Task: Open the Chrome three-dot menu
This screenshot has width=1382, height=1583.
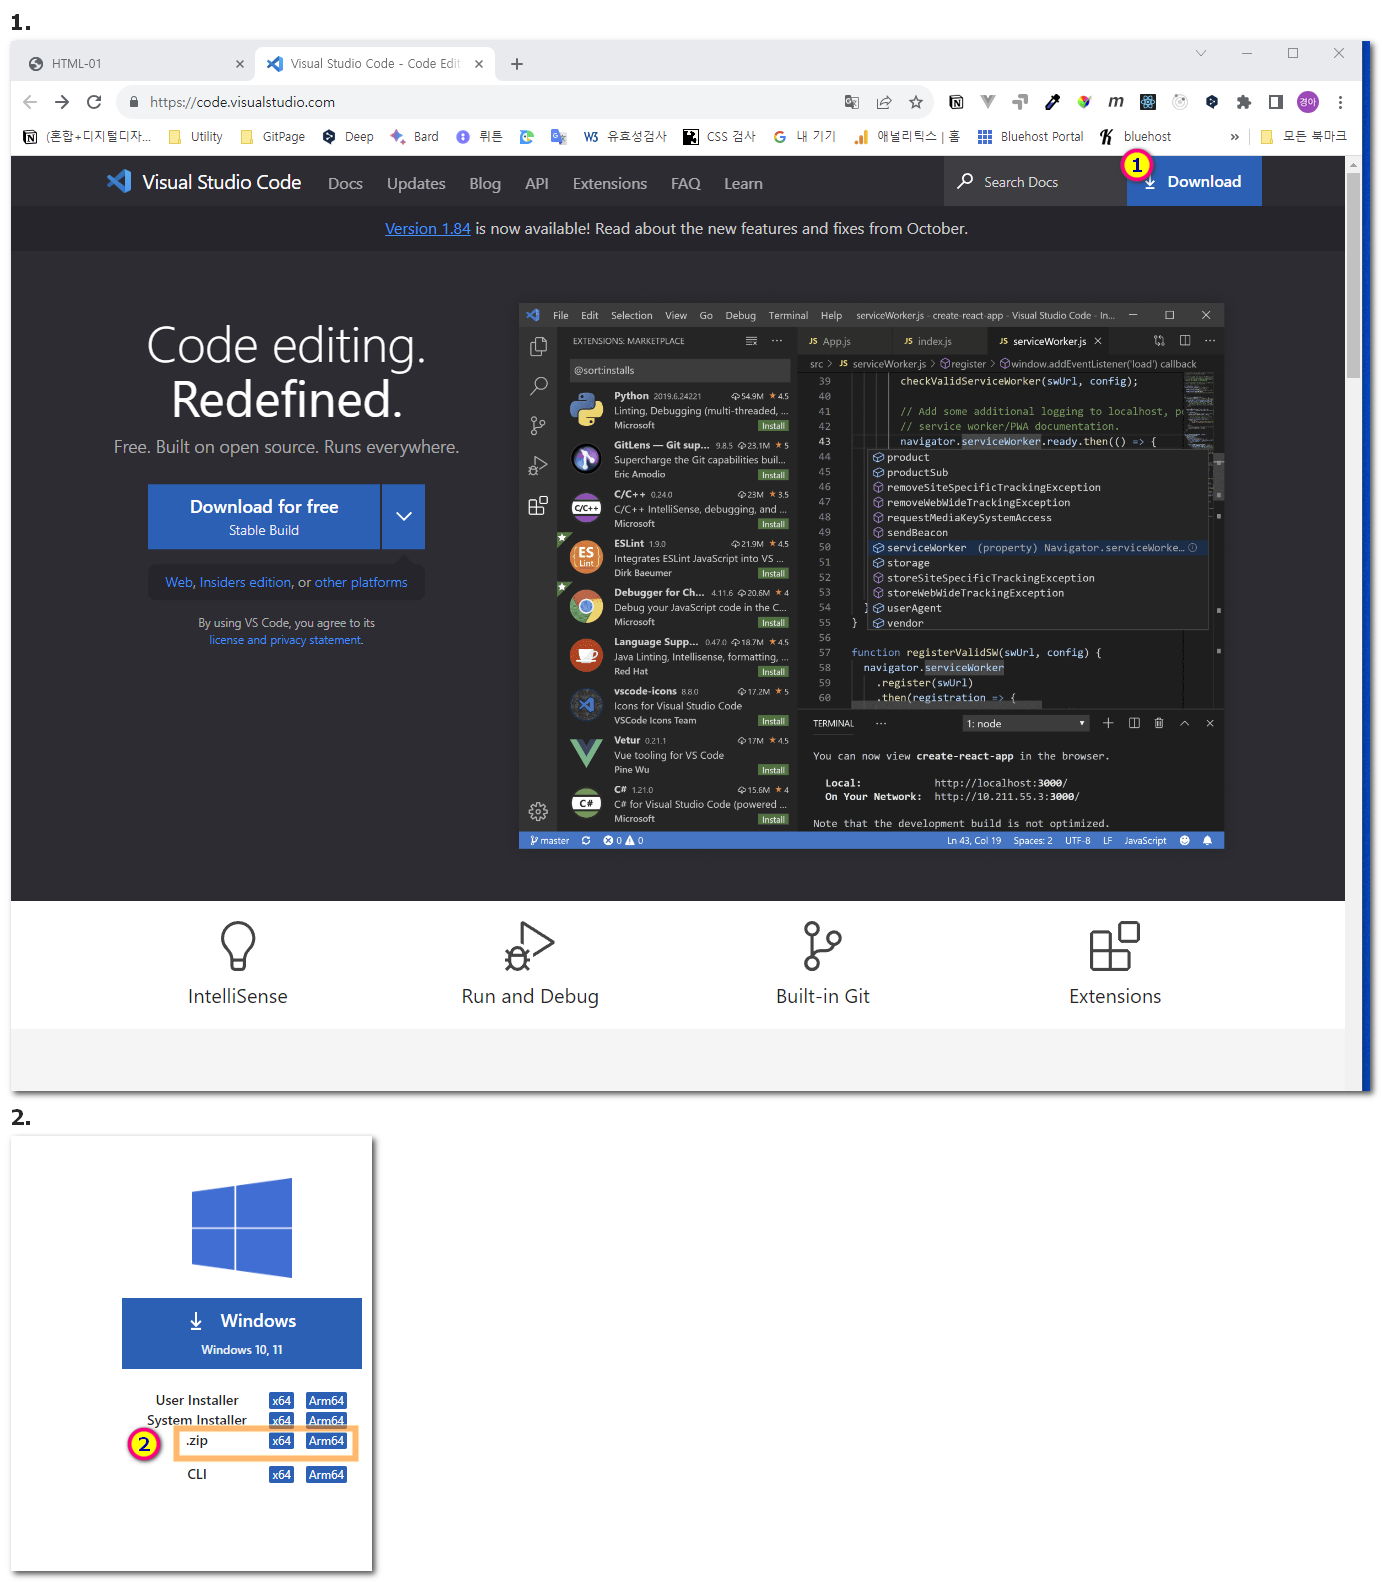Action: (1340, 102)
